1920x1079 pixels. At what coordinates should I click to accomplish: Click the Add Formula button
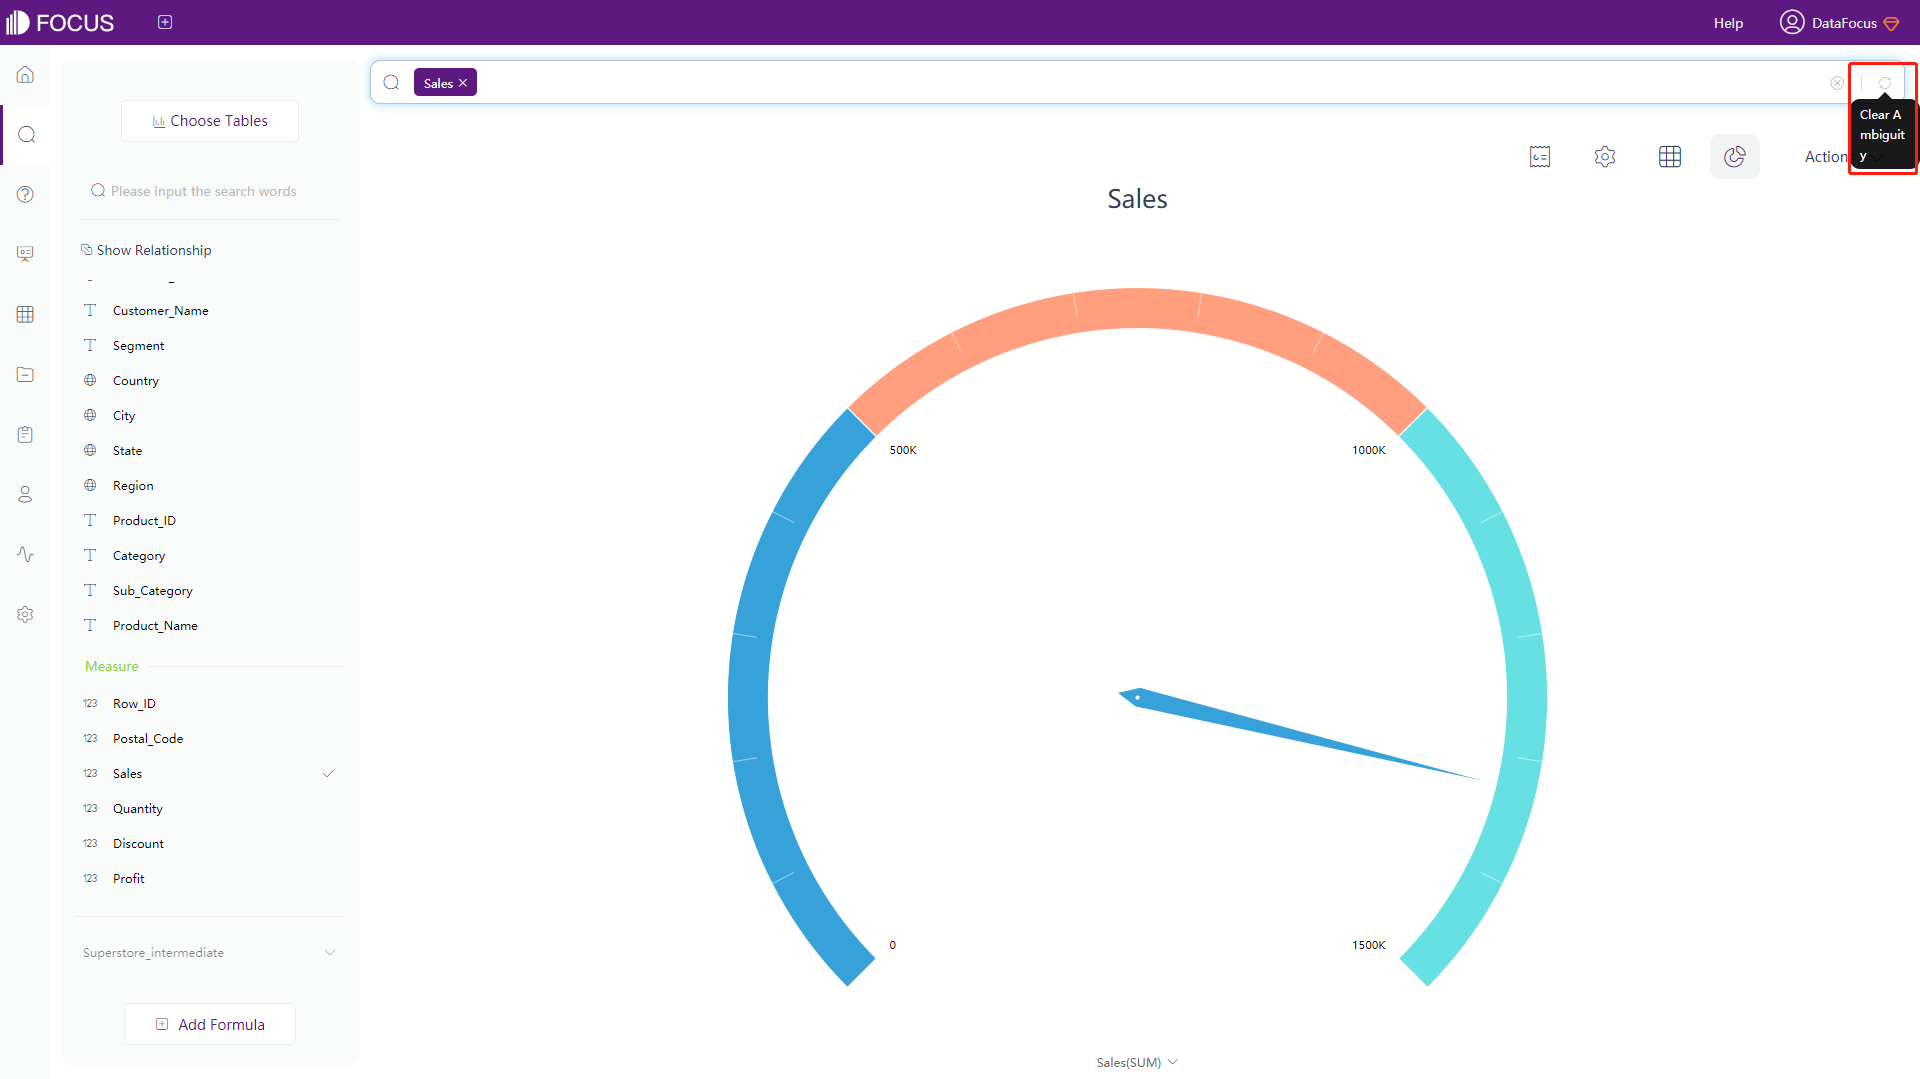(210, 1024)
